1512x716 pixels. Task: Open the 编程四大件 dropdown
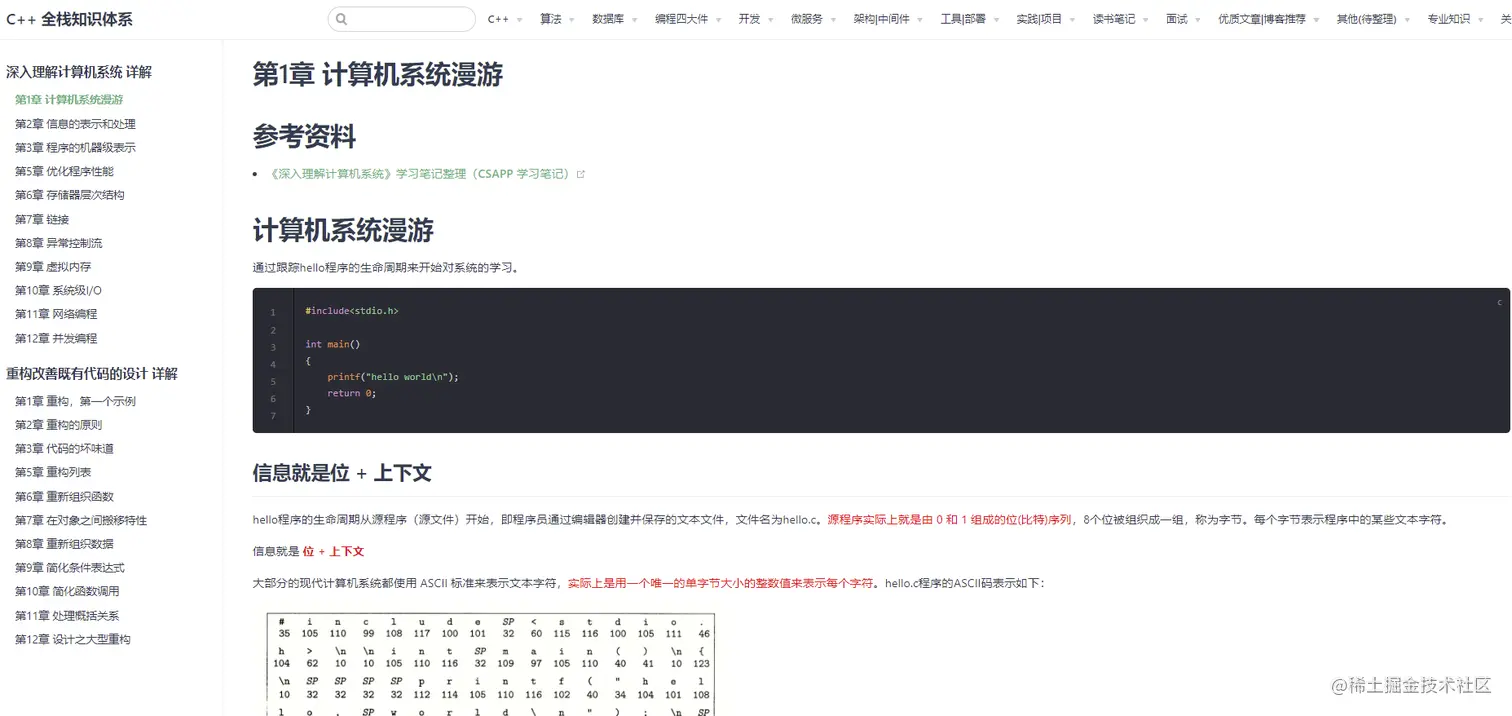tap(681, 18)
